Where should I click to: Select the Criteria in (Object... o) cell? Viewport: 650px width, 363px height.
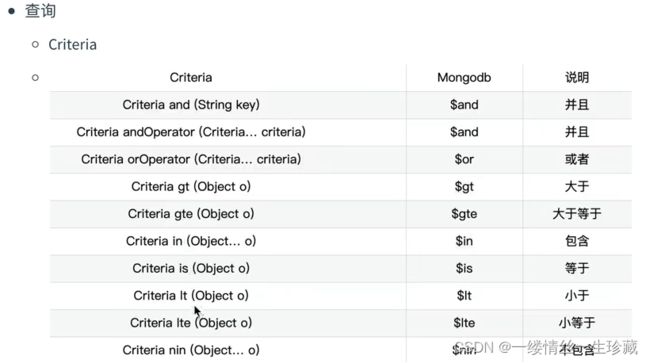191,242
